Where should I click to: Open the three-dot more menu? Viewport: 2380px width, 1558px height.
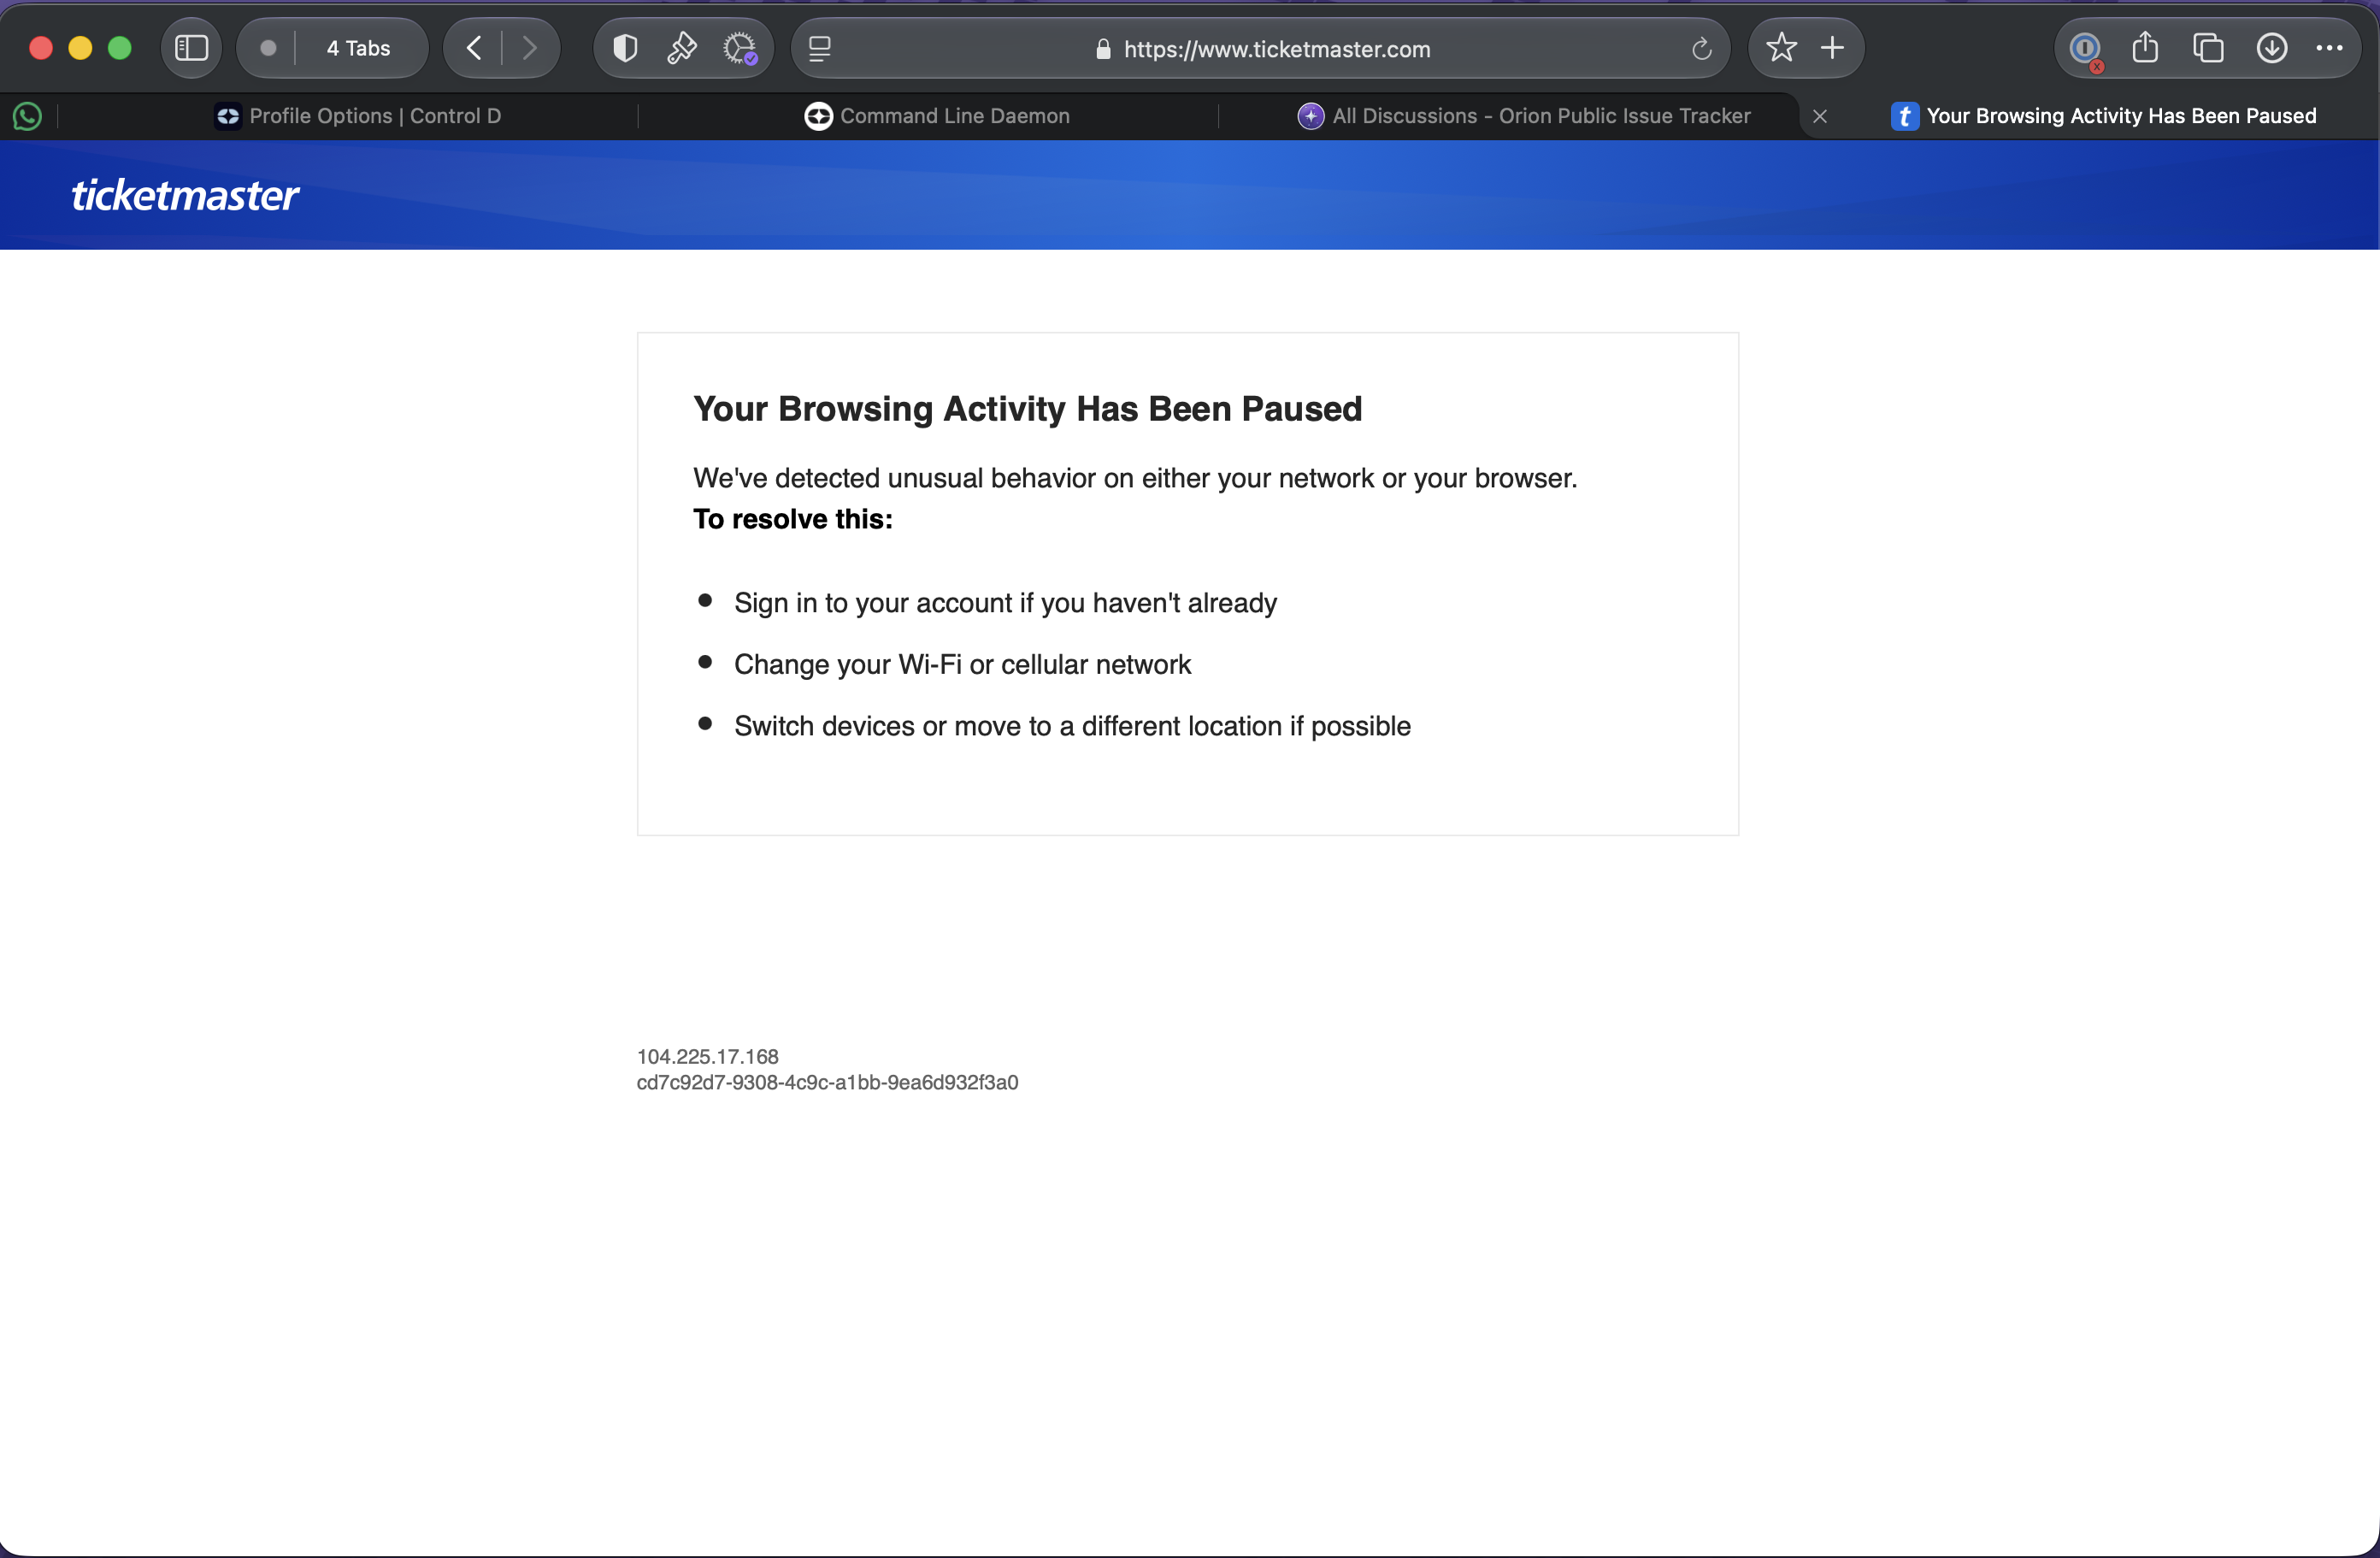point(2329,48)
